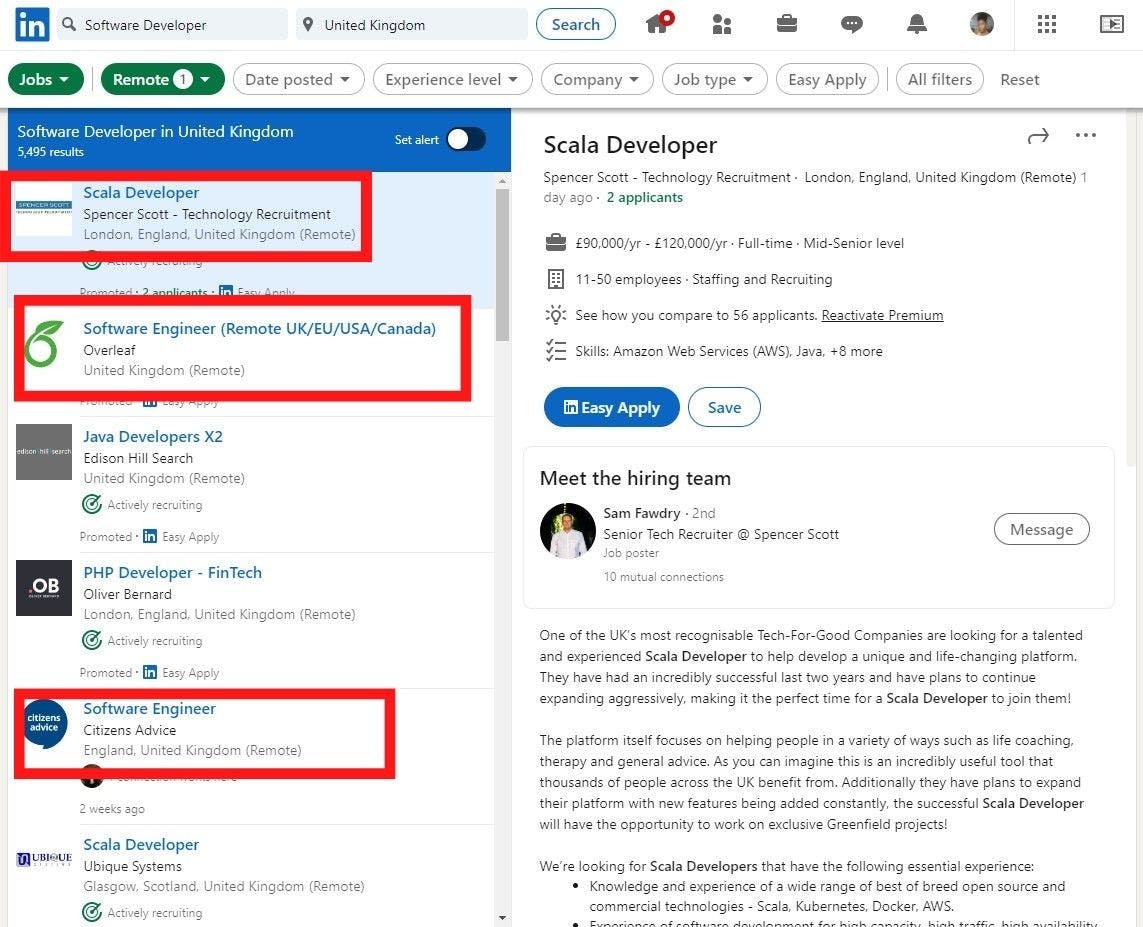
Task: Click the "Meet the hiring team" heading
Action: click(x=635, y=478)
